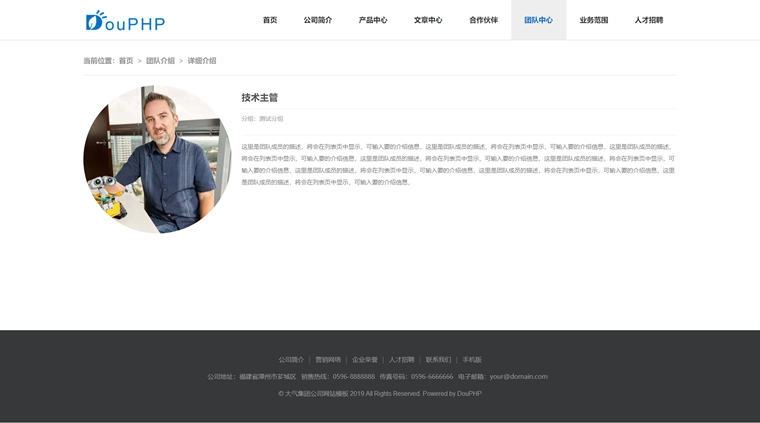Go to 公司简介 in the top navigation

318,20
